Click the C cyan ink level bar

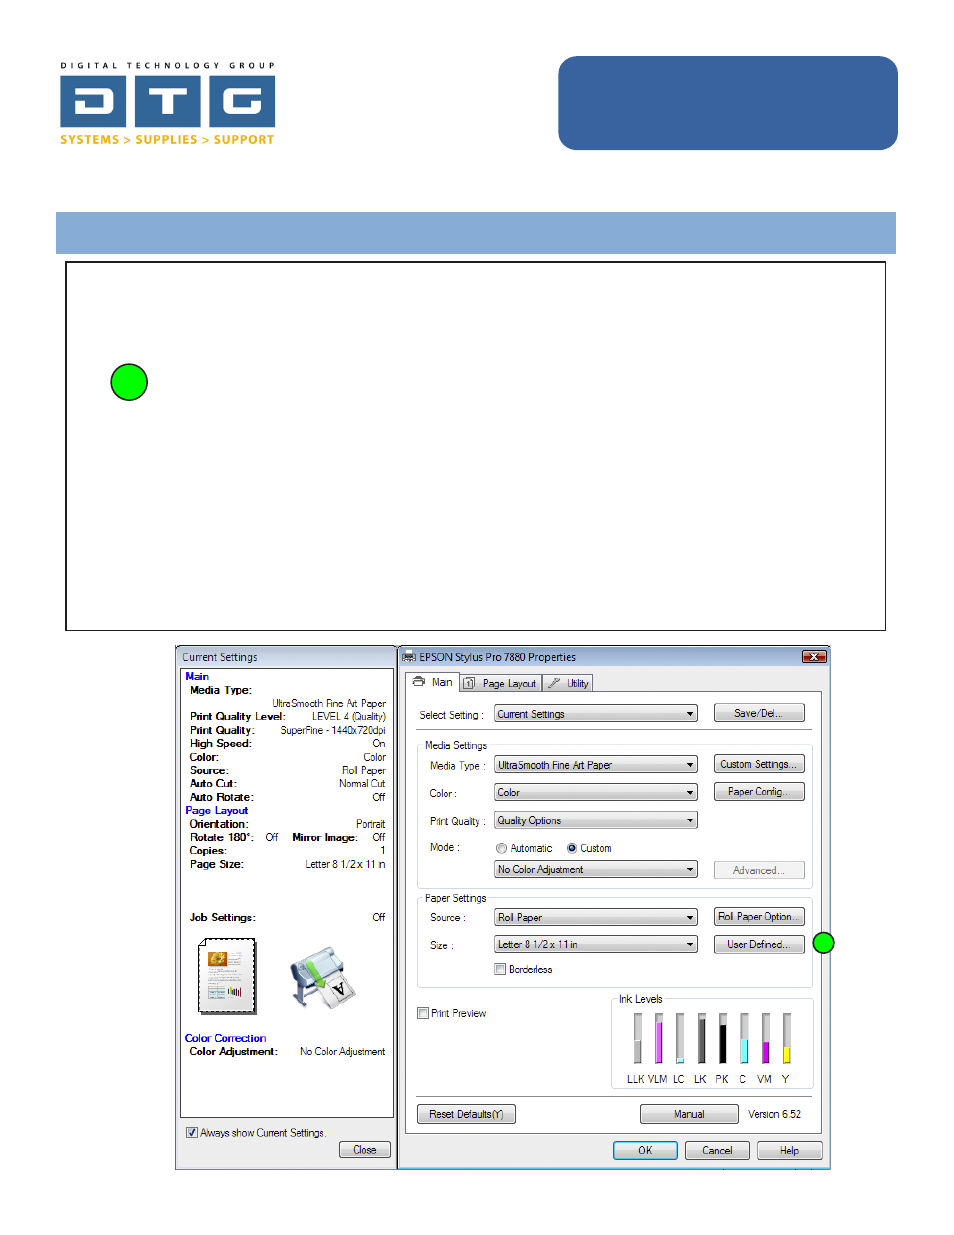(x=744, y=1038)
